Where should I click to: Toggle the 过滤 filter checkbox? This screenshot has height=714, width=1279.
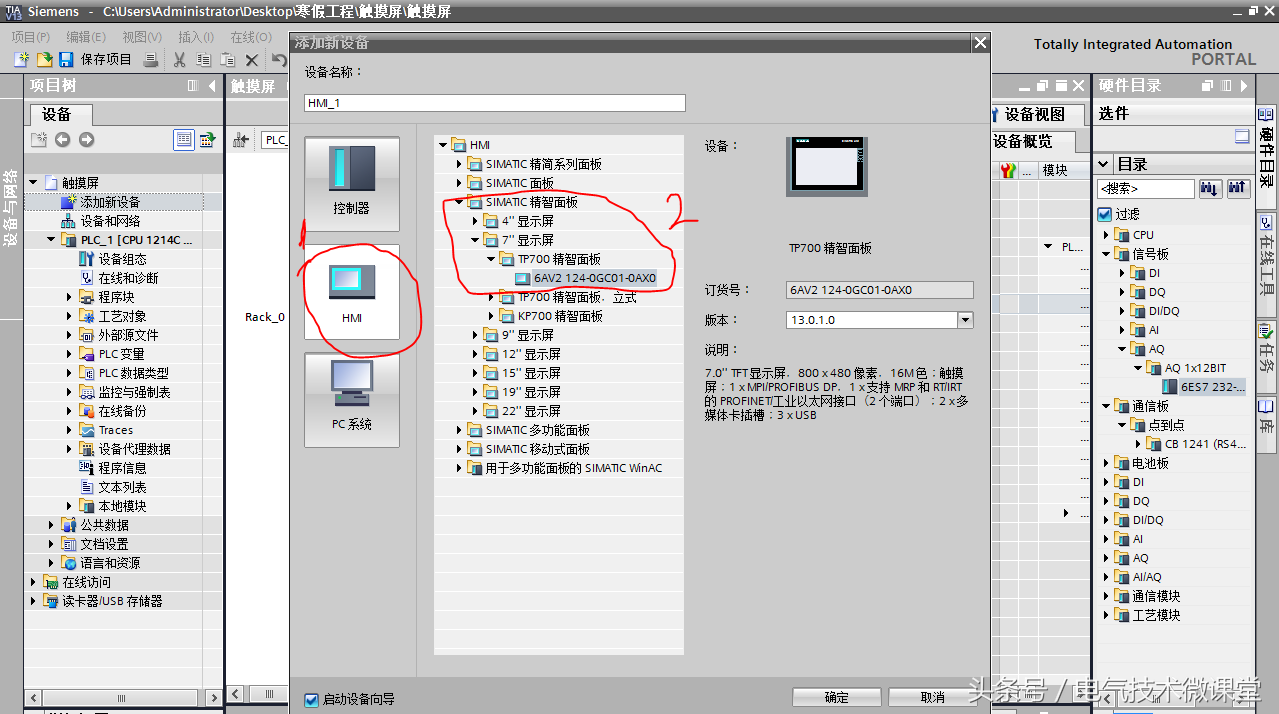tap(1104, 214)
